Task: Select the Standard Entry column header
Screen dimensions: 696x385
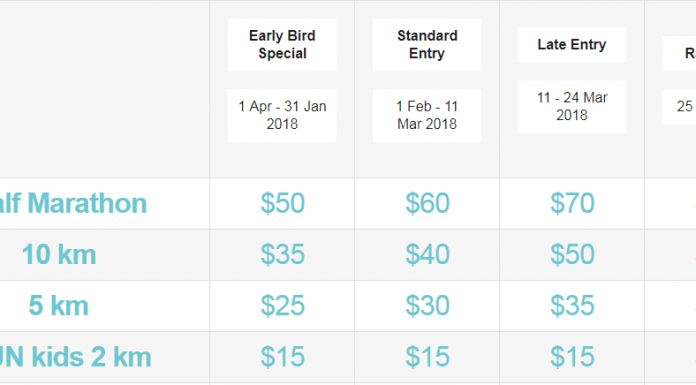Action: (427, 45)
